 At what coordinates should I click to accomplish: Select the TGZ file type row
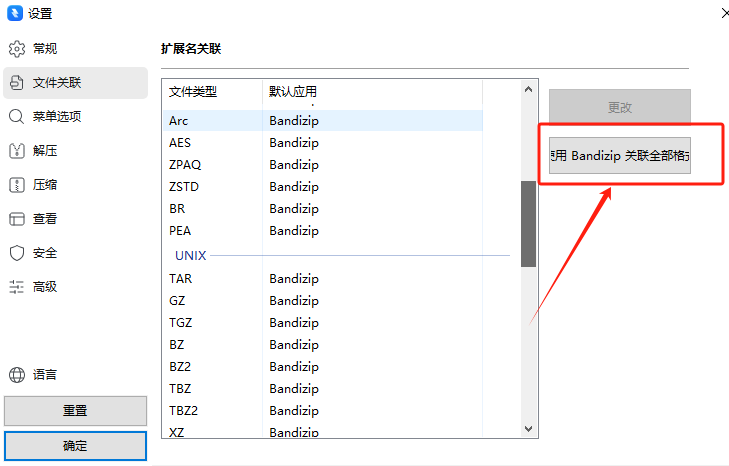coord(323,322)
